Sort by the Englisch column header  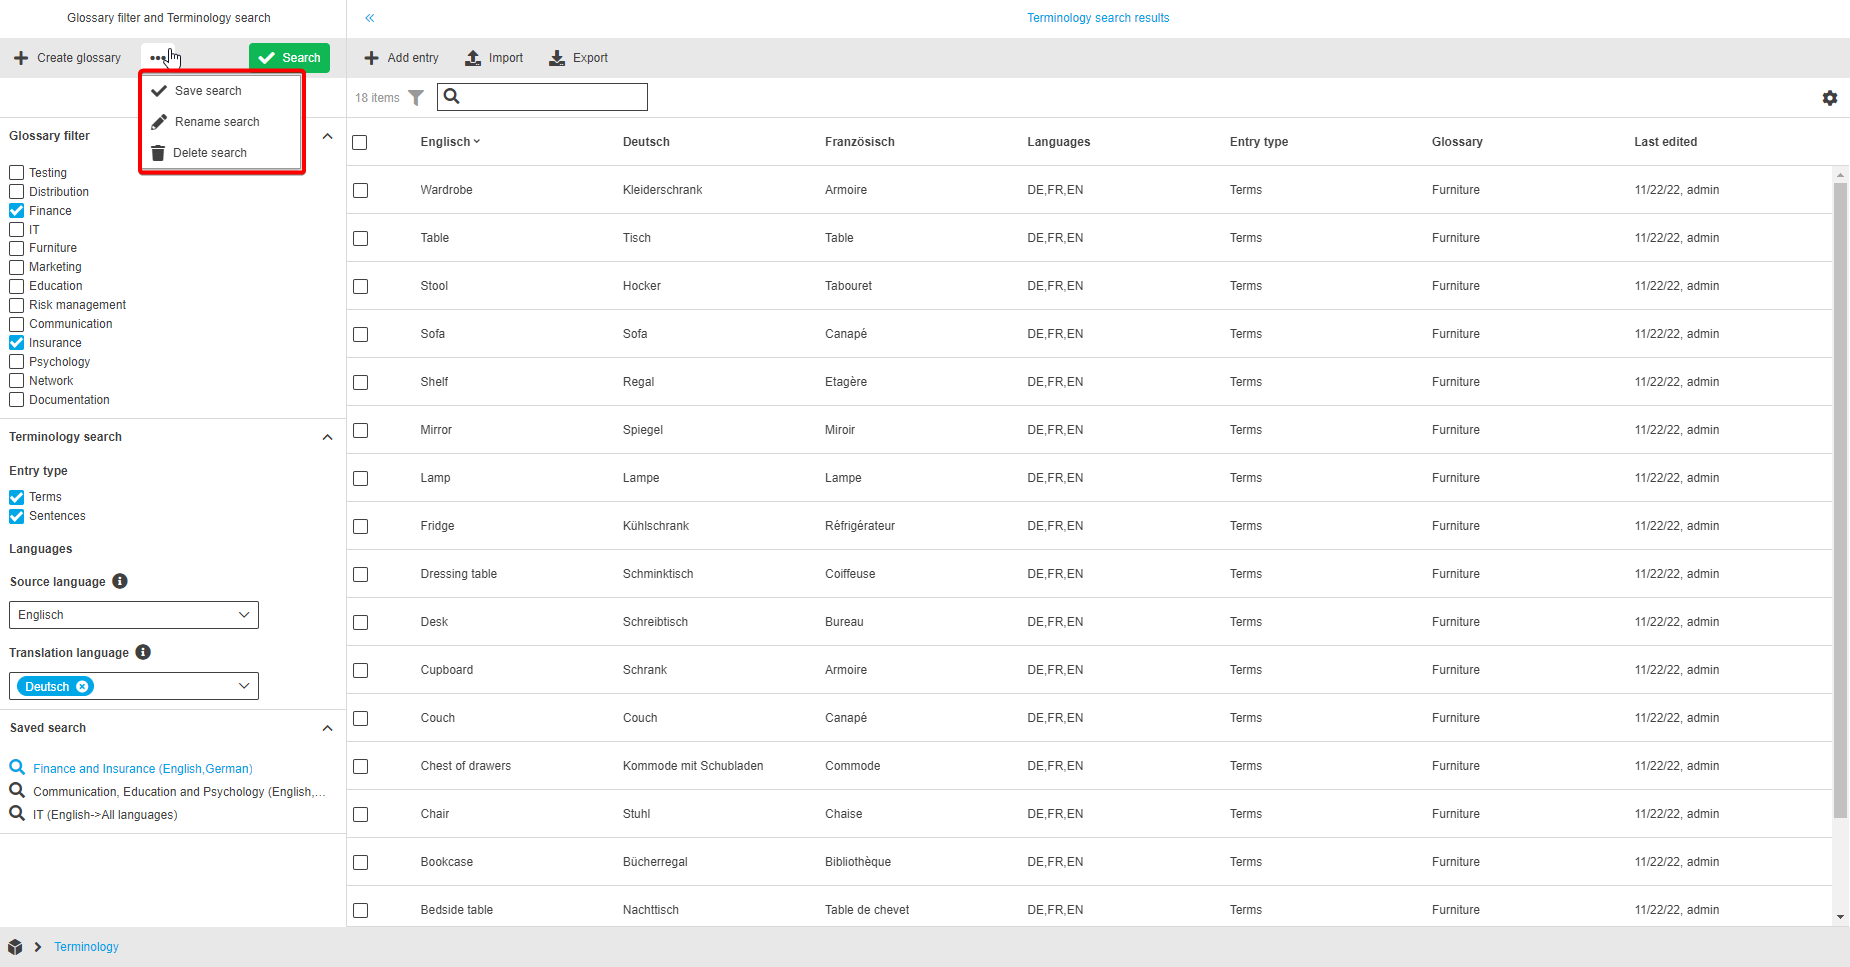(450, 142)
